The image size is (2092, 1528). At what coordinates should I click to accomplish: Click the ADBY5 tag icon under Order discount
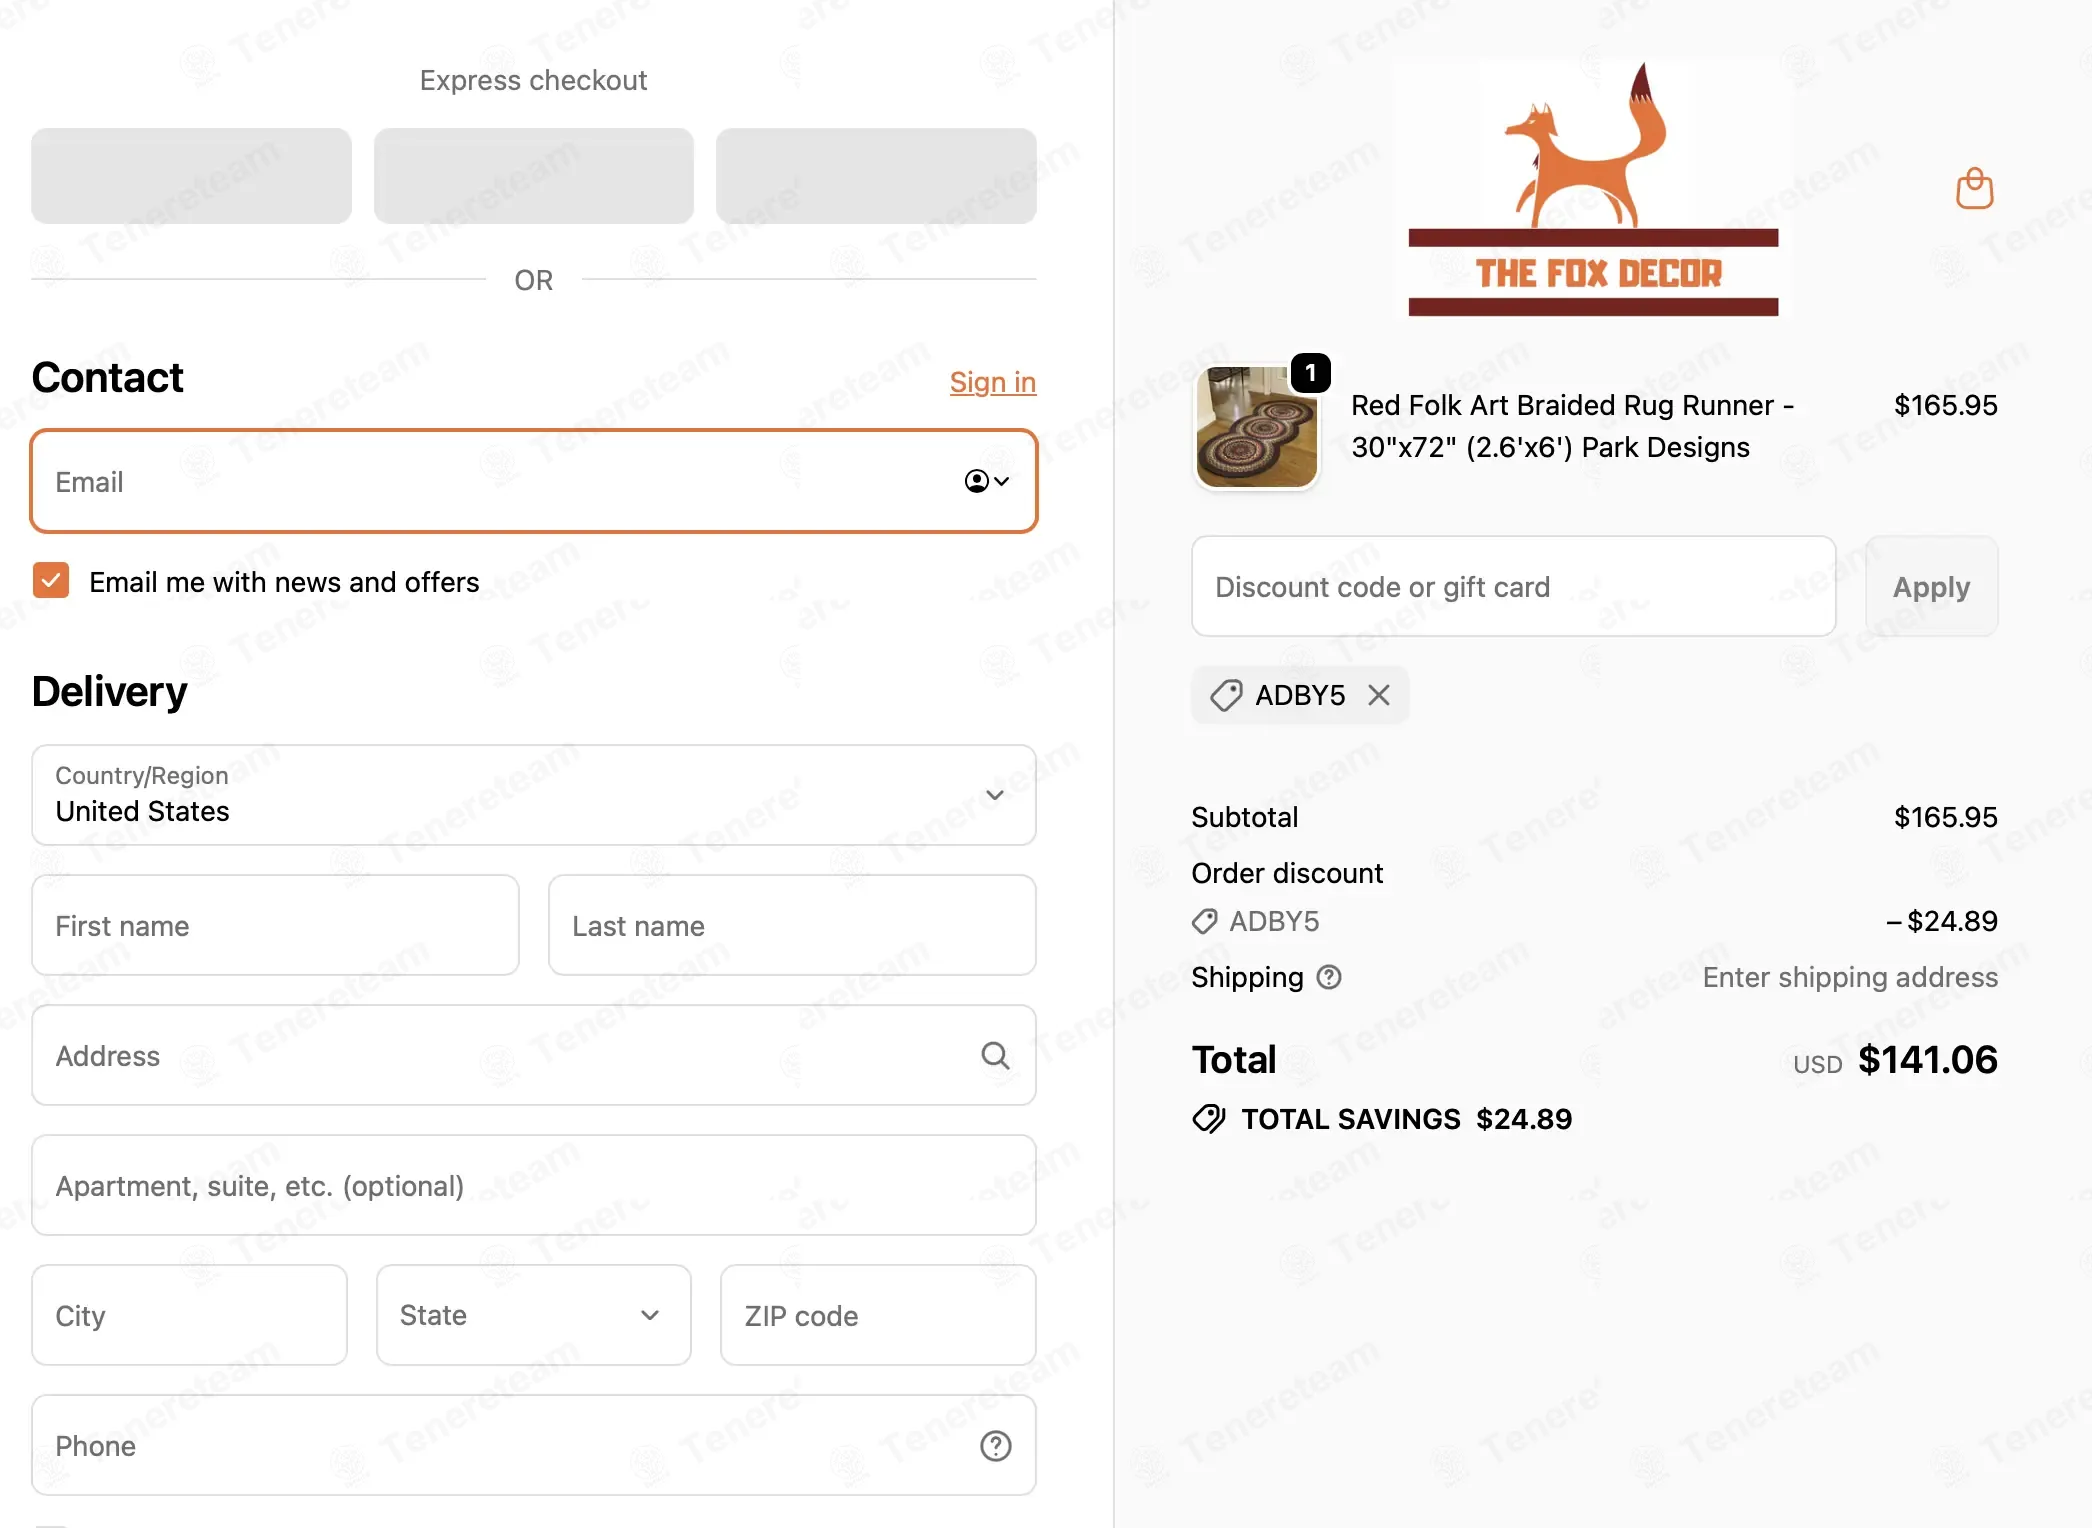pos(1205,921)
